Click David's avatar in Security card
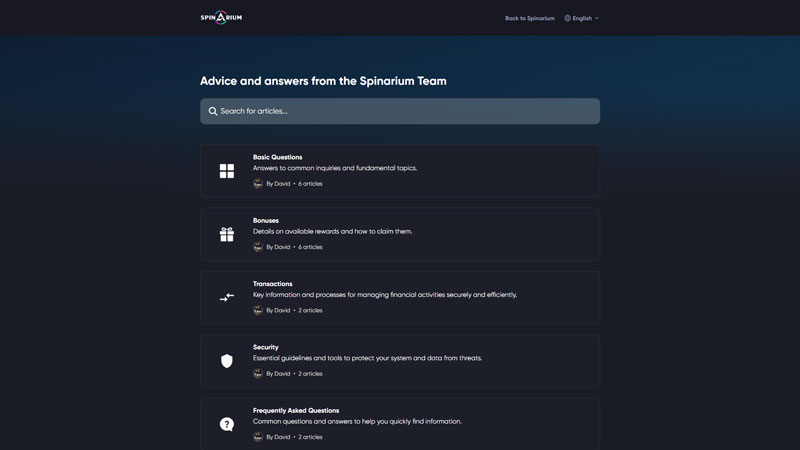 coord(258,373)
